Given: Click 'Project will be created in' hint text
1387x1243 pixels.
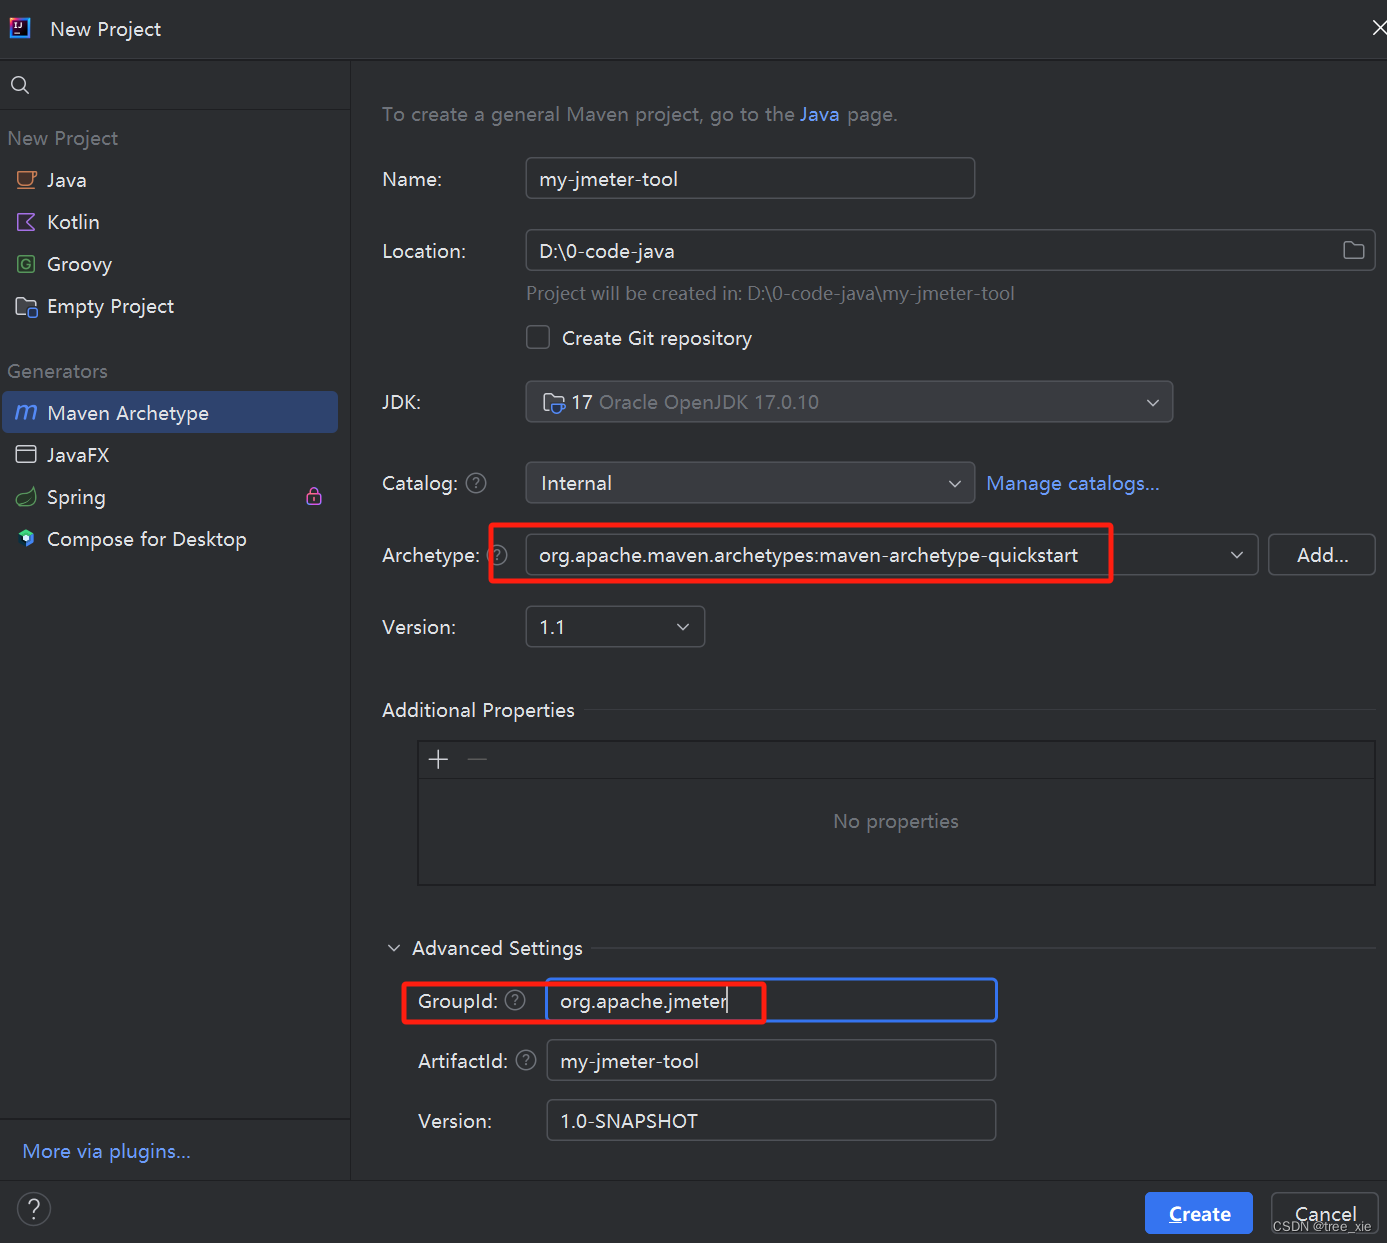Looking at the screenshot, I should coord(770,293).
